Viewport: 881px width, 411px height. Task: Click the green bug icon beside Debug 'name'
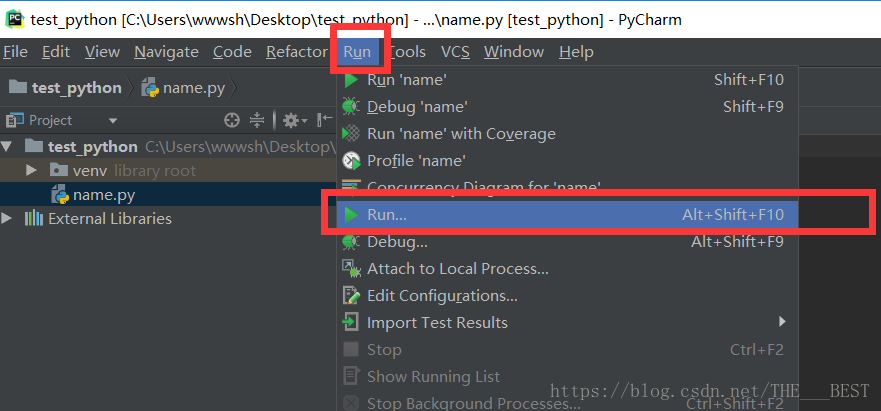coord(351,107)
